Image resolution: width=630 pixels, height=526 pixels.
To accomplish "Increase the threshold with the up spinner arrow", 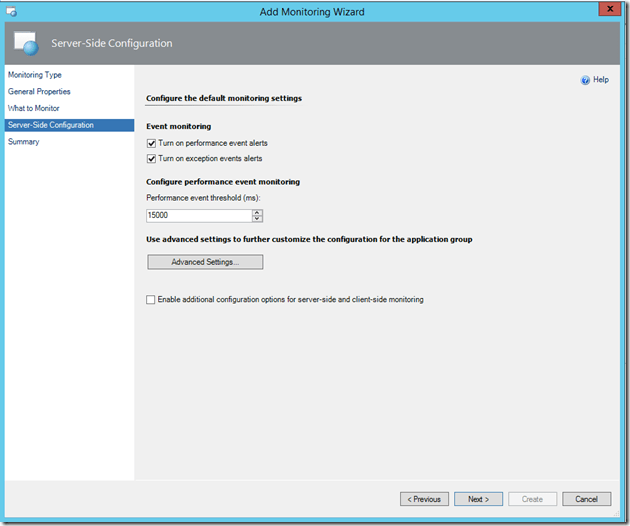I will click(257, 212).
